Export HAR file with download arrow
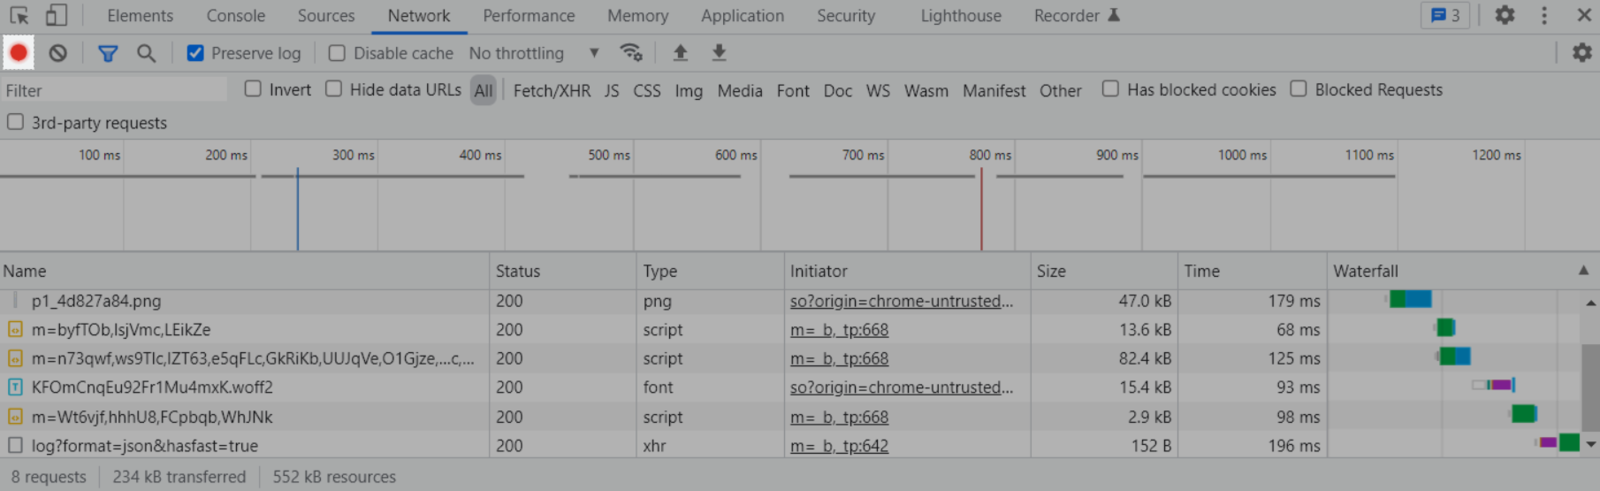Image resolution: width=1600 pixels, height=491 pixels. pos(719,53)
